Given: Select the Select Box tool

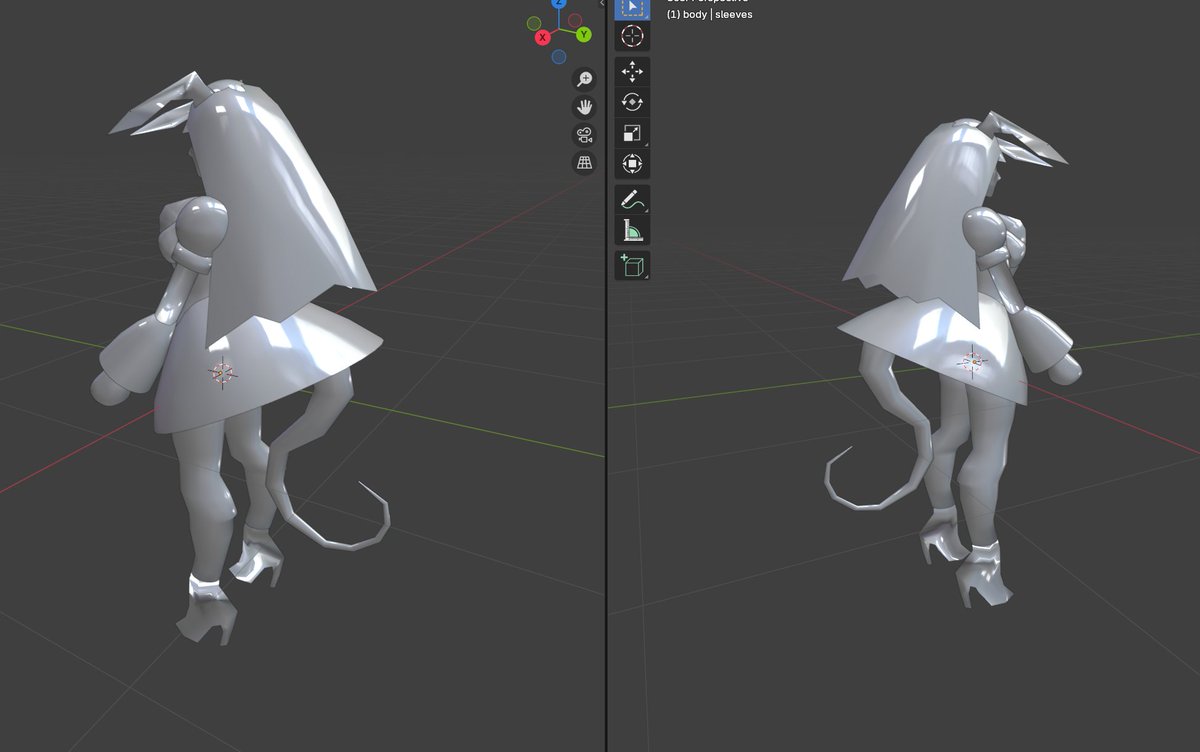Looking at the screenshot, I should [x=632, y=8].
